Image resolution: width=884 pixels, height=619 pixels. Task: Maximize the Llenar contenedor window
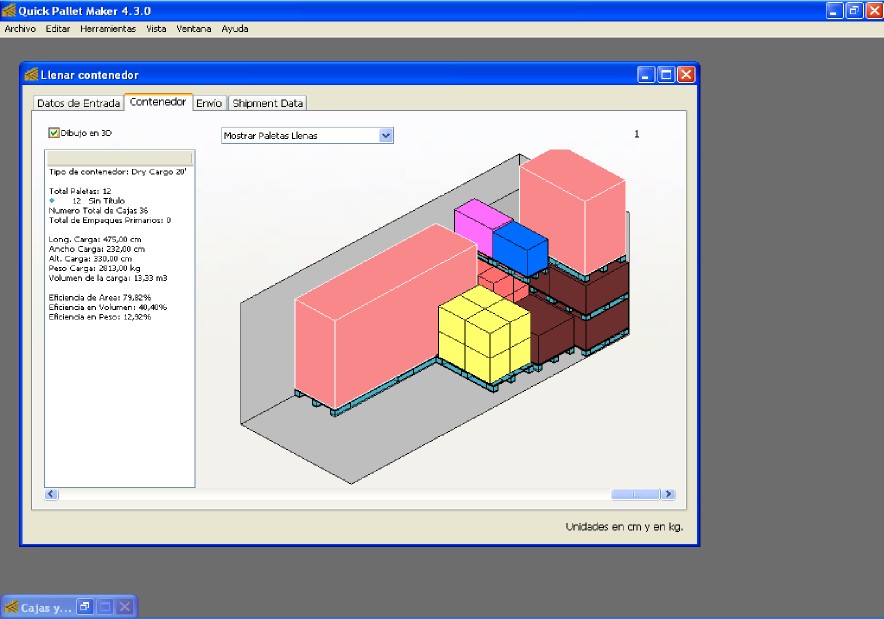coord(666,74)
